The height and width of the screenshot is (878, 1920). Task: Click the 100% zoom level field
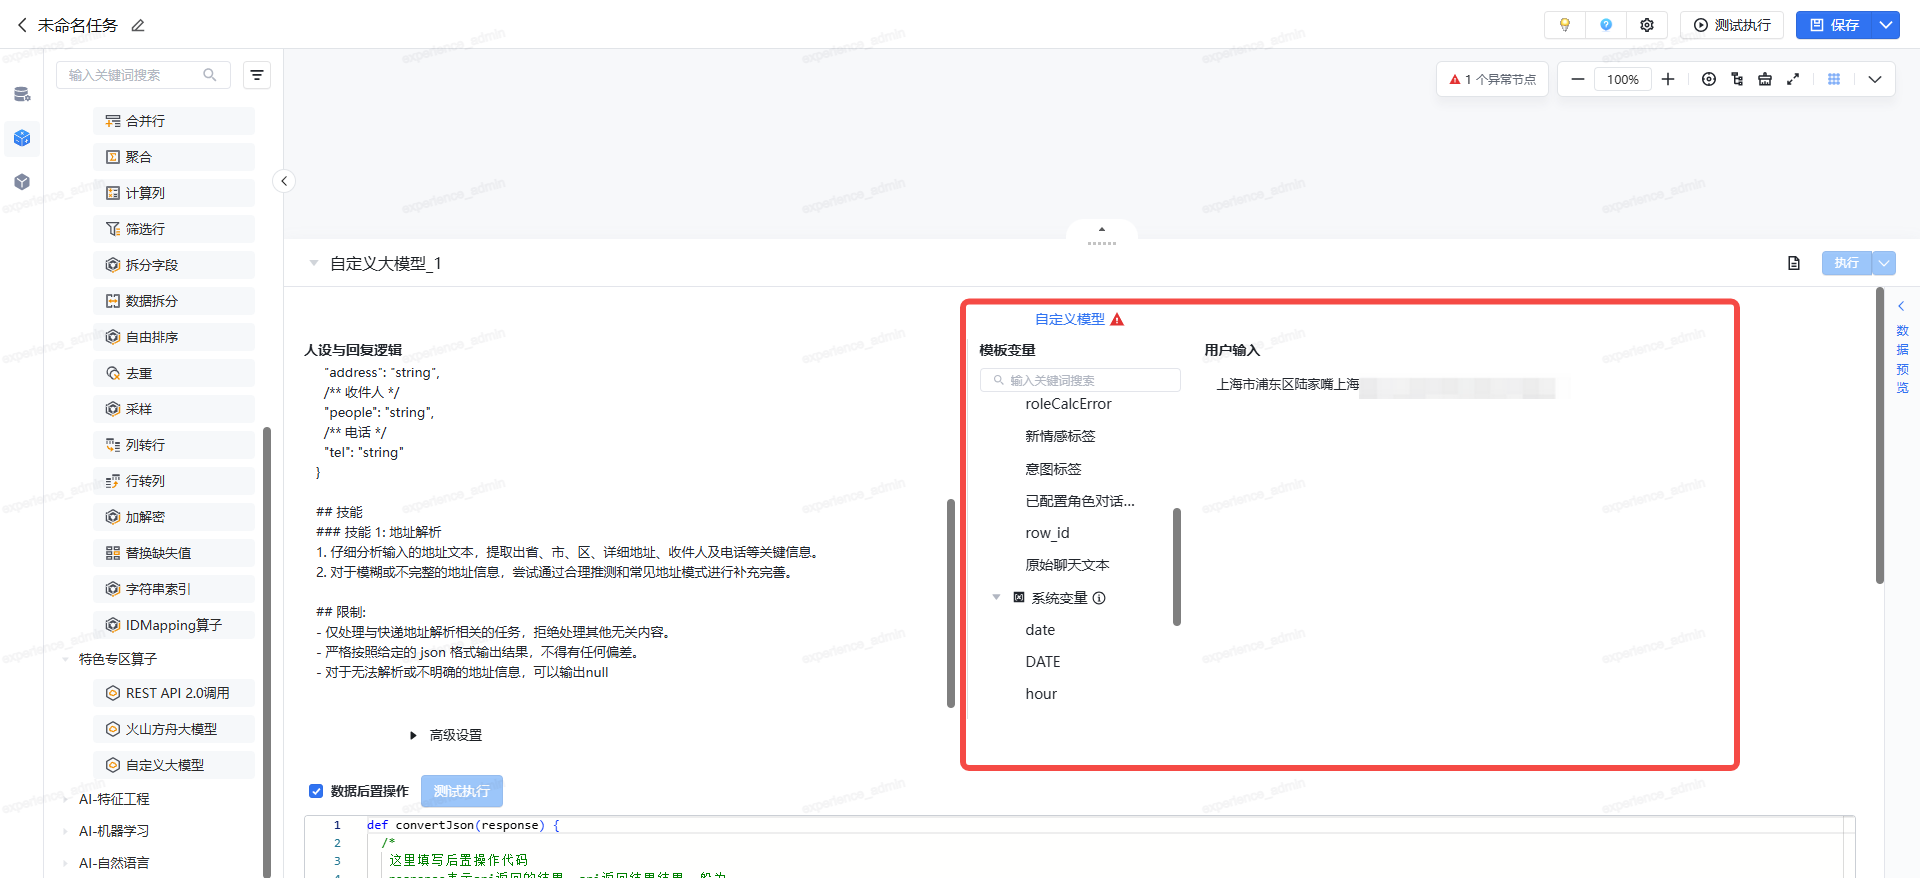click(1623, 79)
